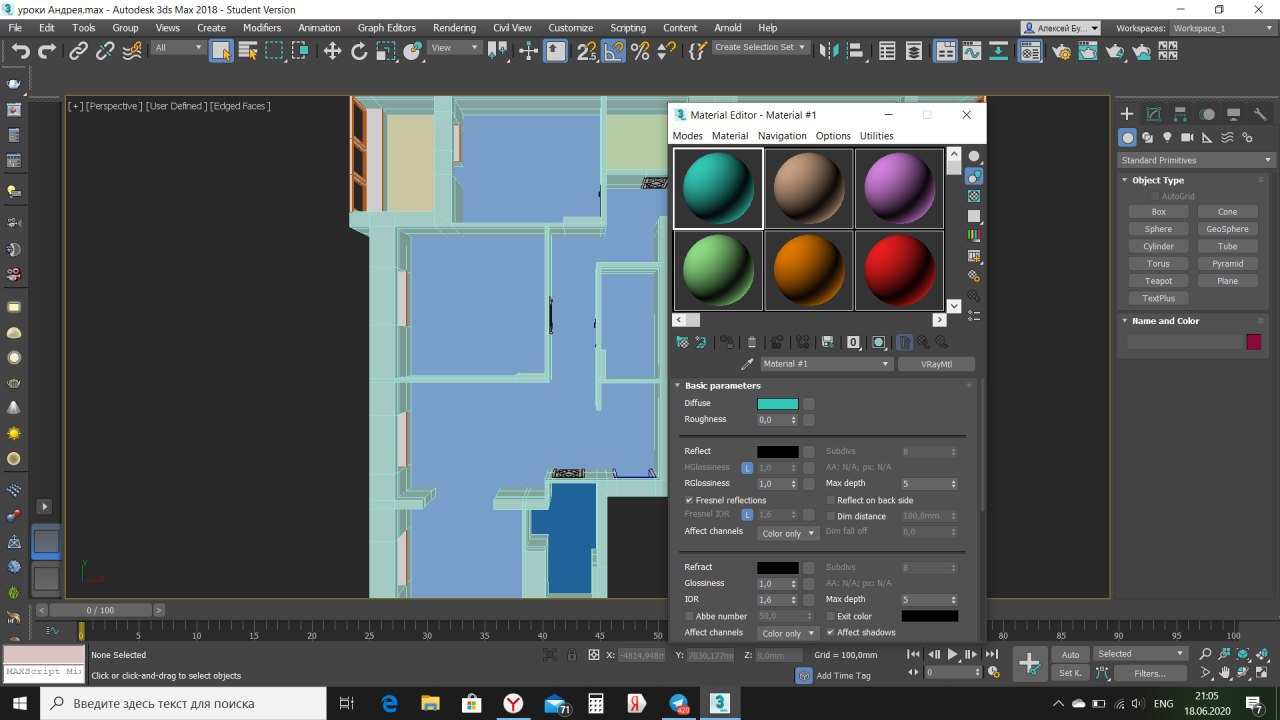Screen dimensions: 1280x720
Task: Open the Standard Primitives dropdown
Action: (x=1196, y=160)
